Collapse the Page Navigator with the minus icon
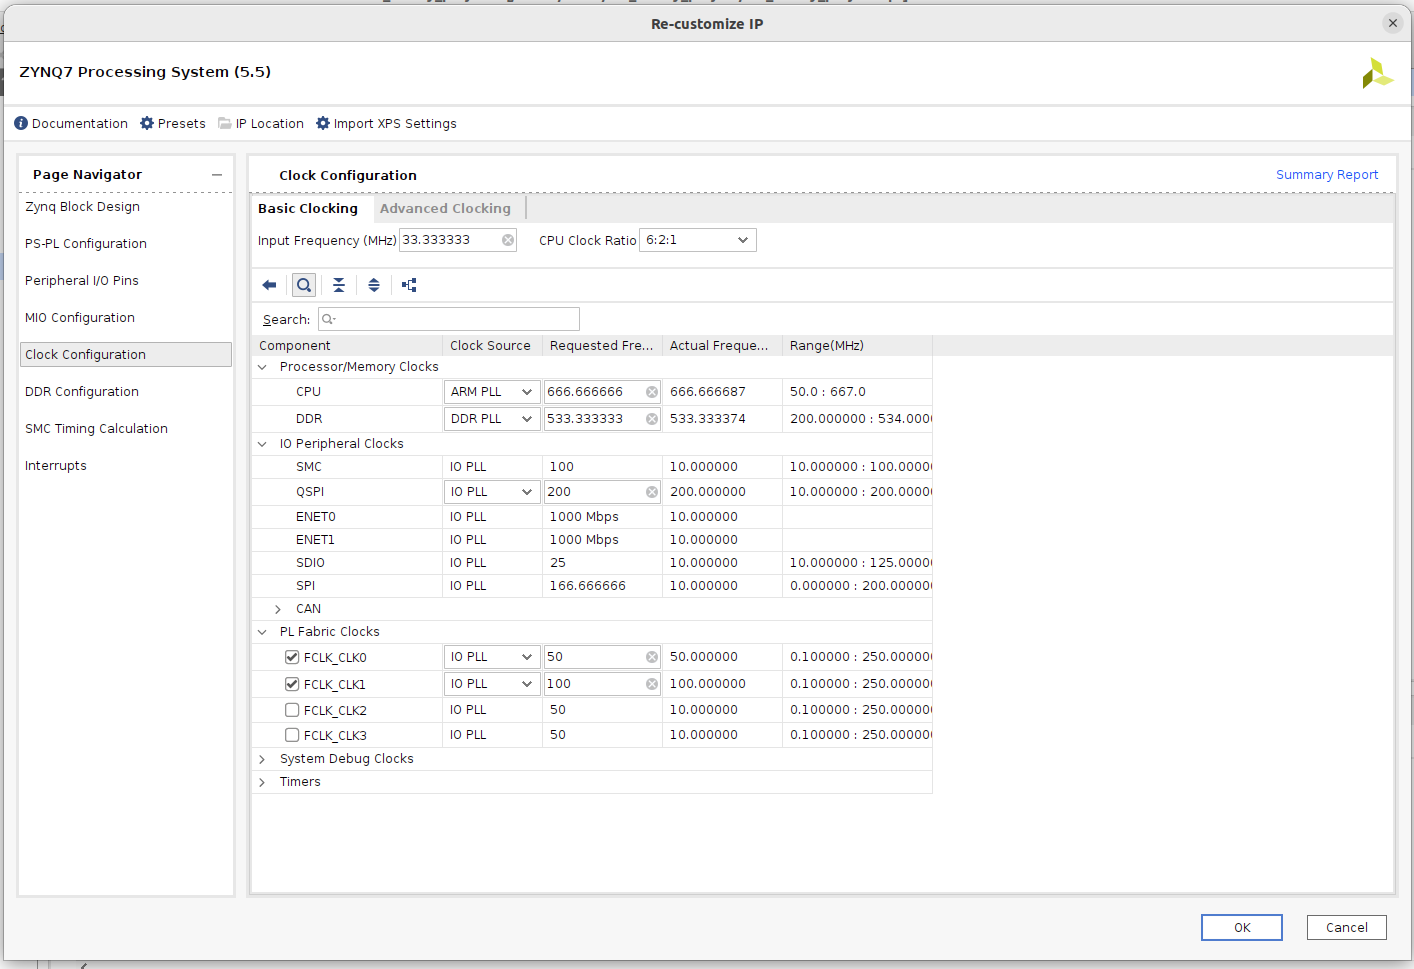The height and width of the screenshot is (969, 1414). pos(217,175)
